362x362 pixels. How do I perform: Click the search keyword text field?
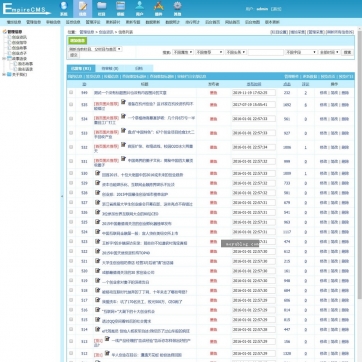266,52
